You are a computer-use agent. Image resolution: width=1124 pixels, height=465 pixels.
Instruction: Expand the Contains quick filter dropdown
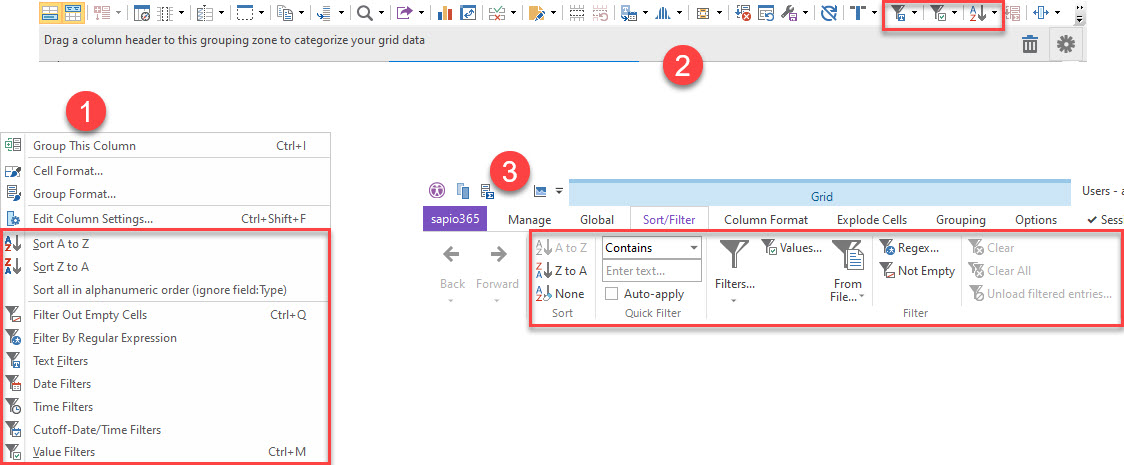(x=693, y=248)
